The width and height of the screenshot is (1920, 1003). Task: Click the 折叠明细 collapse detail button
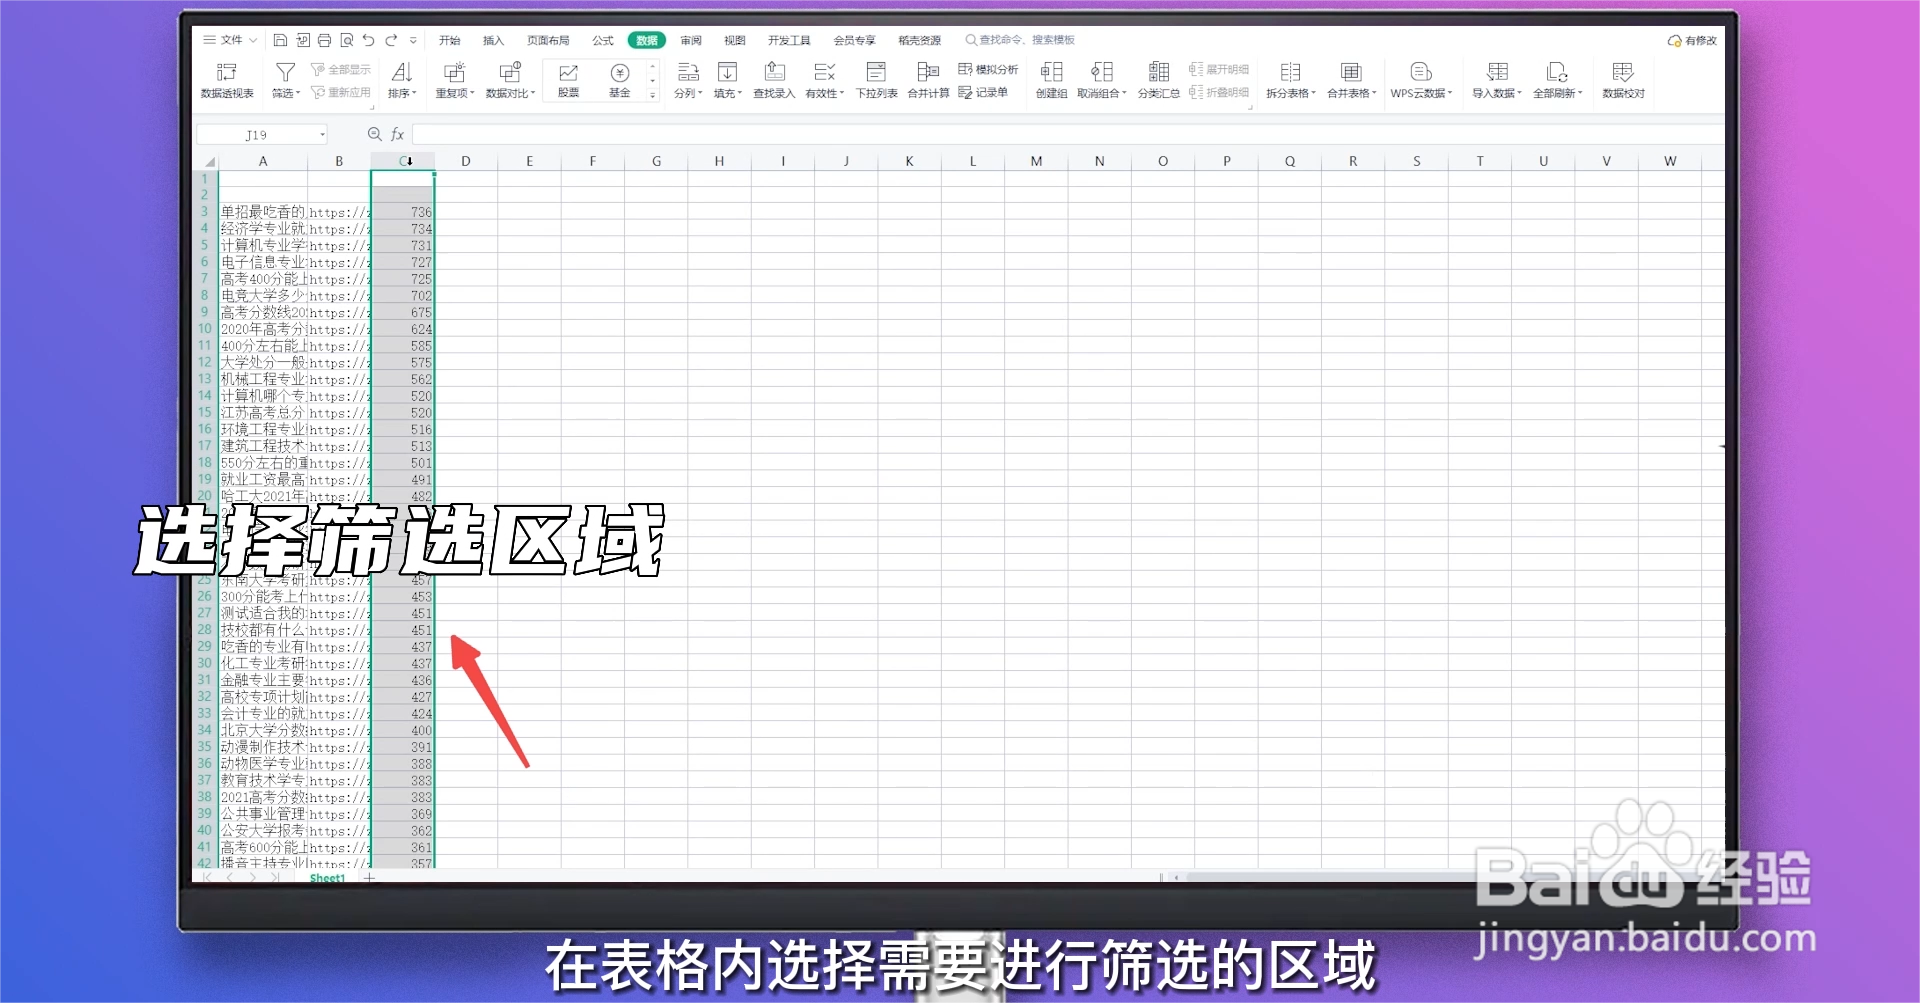(1219, 92)
